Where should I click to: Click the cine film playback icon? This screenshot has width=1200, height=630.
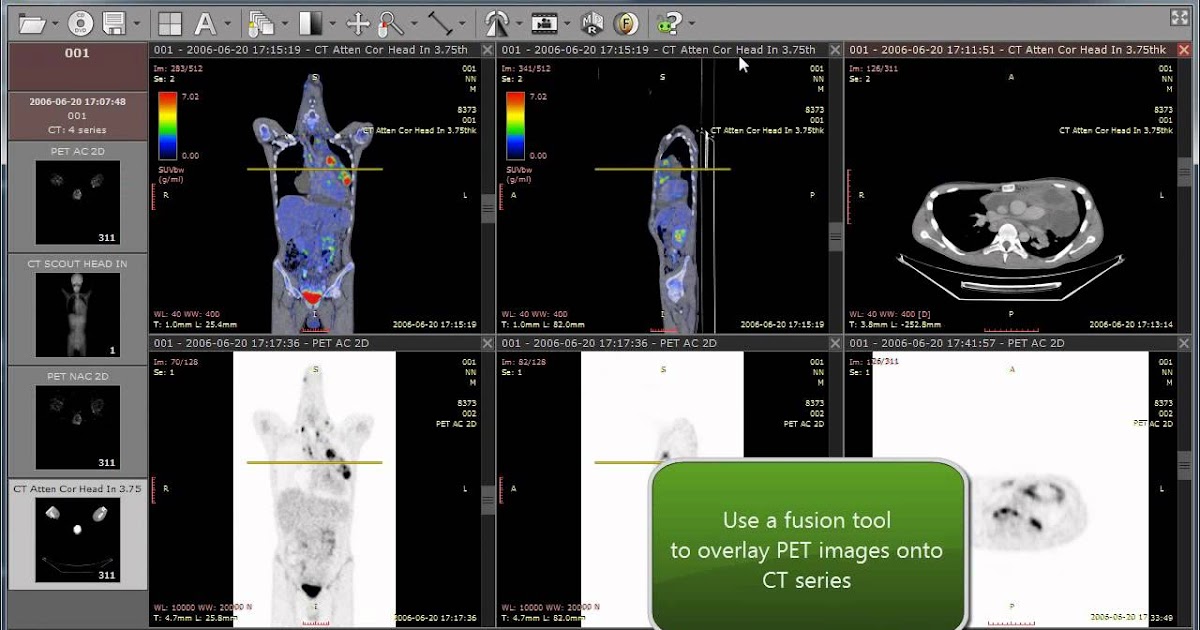[545, 22]
